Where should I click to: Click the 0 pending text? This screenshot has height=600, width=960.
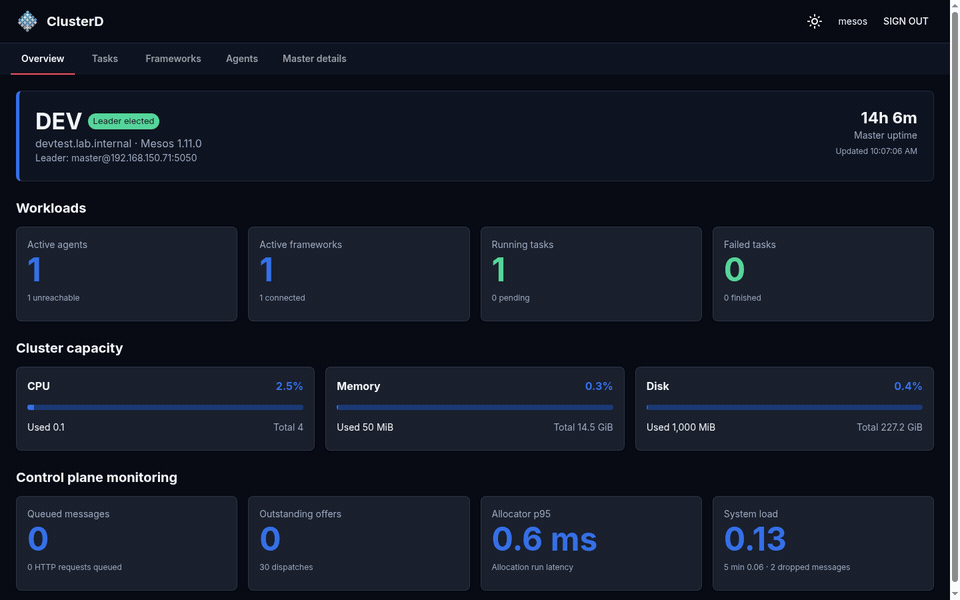pyautogui.click(x=511, y=298)
